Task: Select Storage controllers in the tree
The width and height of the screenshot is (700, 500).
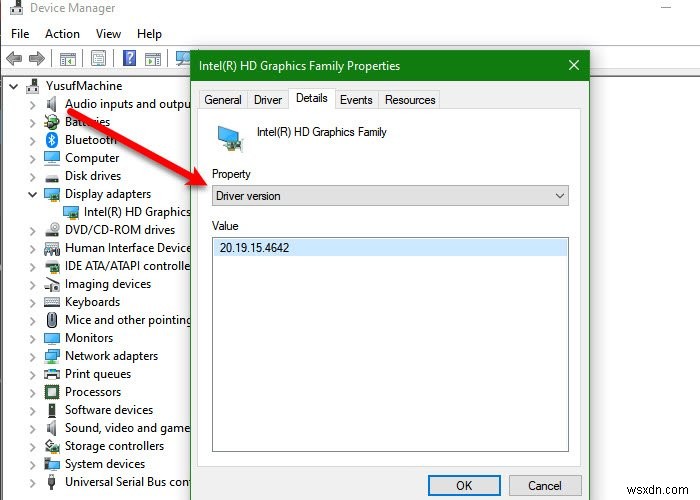Action: 114,446
